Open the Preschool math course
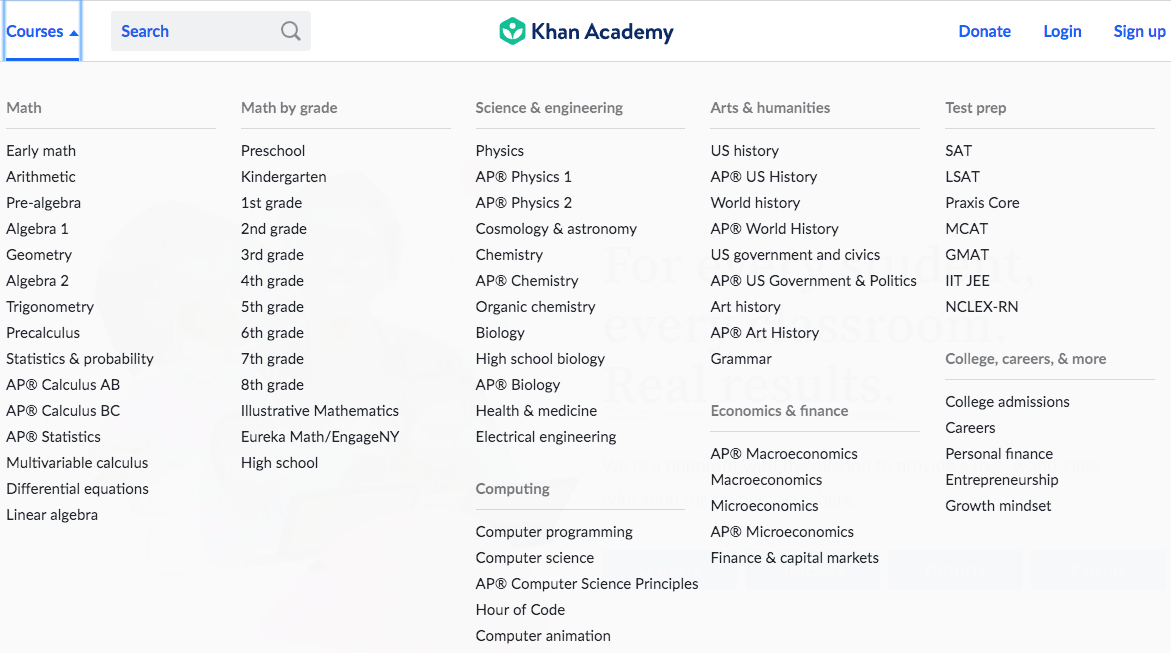1171x653 pixels. click(x=272, y=150)
